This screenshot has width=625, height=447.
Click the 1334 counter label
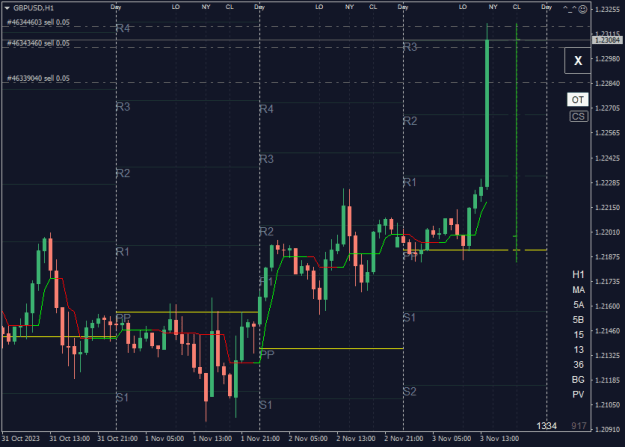[x=546, y=426]
